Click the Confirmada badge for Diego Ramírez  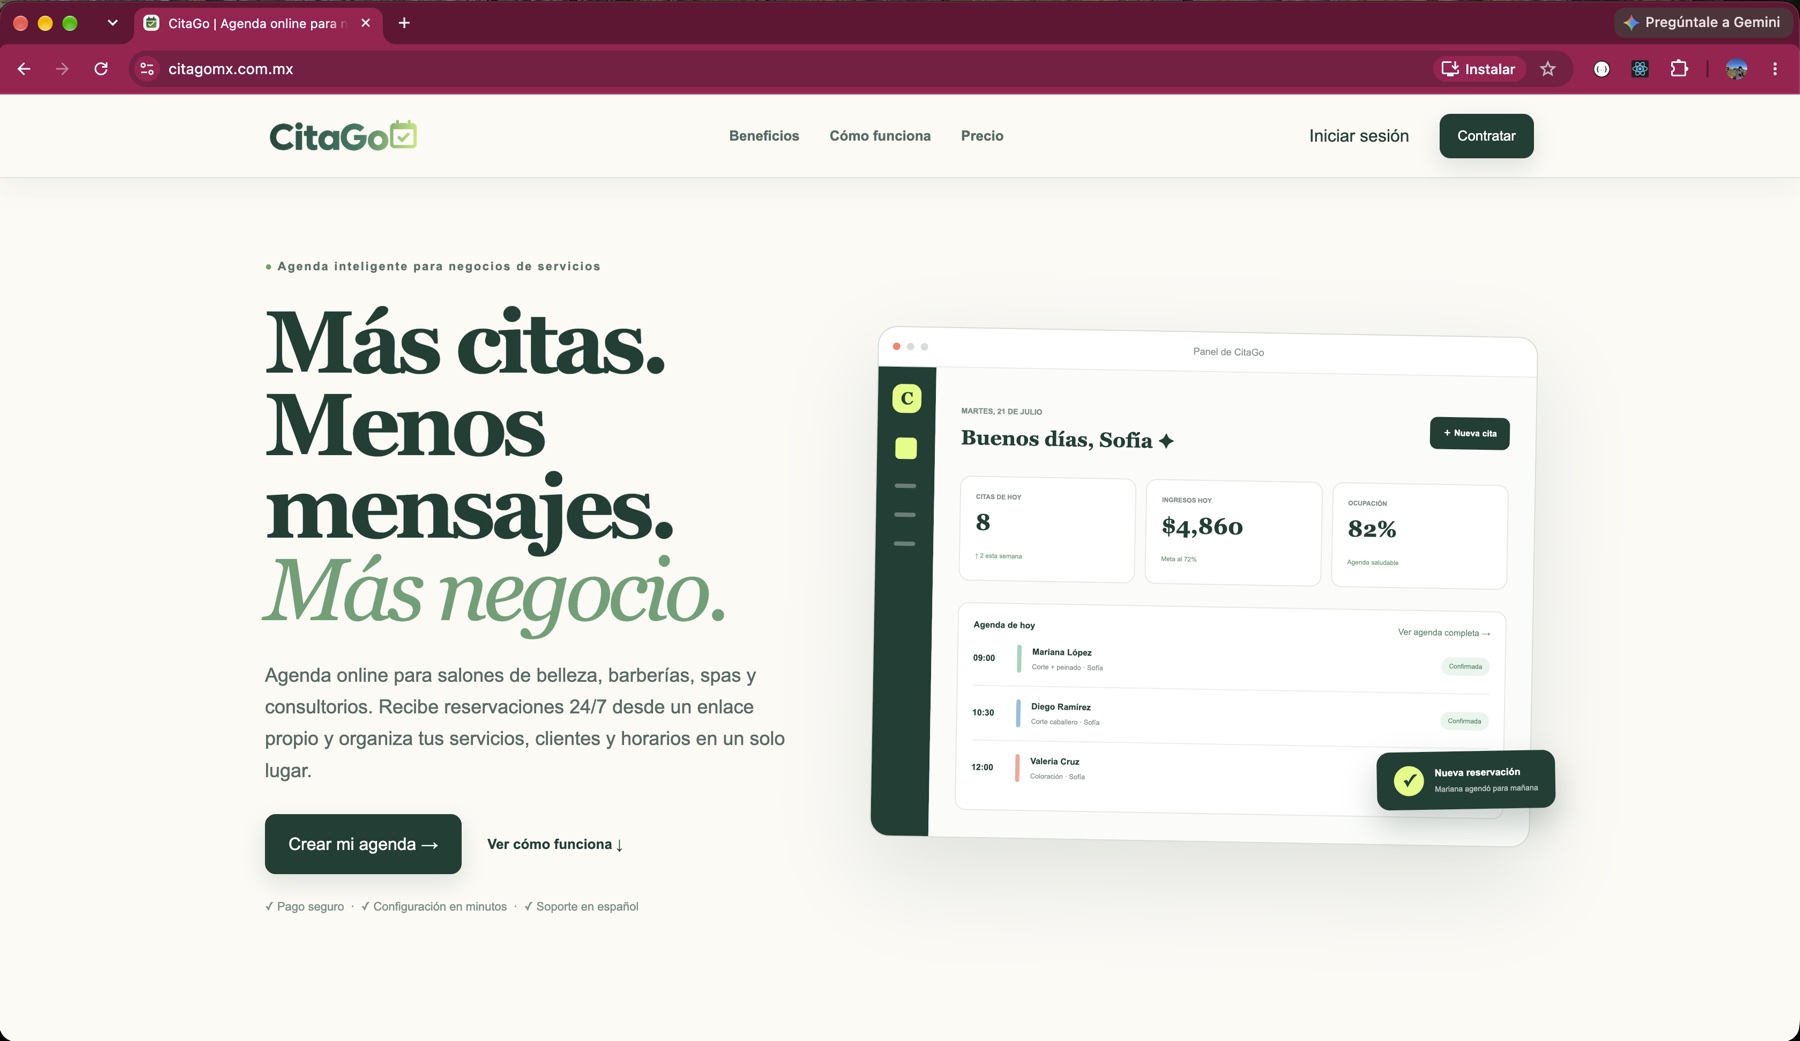click(x=1464, y=721)
